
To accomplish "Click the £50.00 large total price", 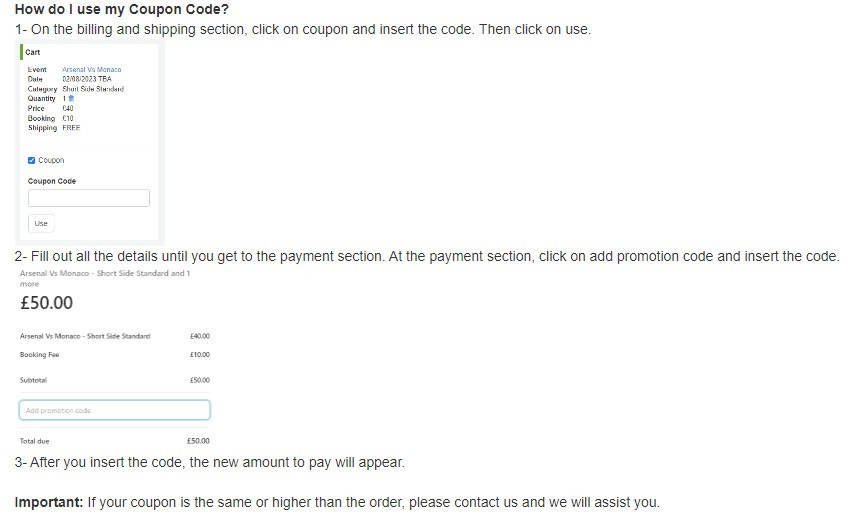I will [46, 303].
